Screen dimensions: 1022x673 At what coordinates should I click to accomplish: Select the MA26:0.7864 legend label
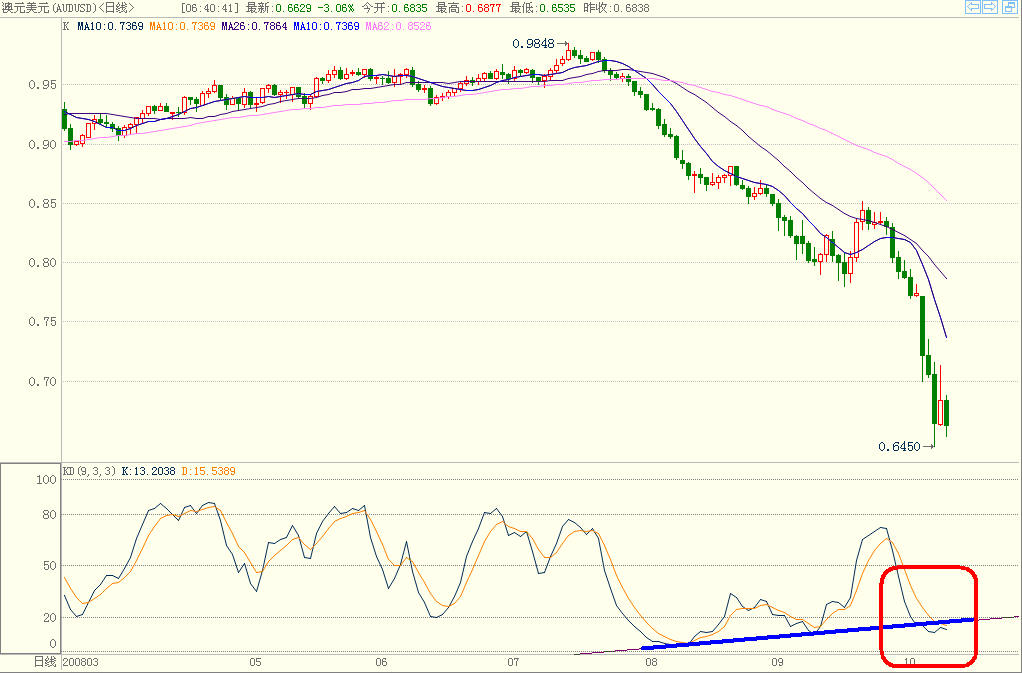(x=254, y=26)
